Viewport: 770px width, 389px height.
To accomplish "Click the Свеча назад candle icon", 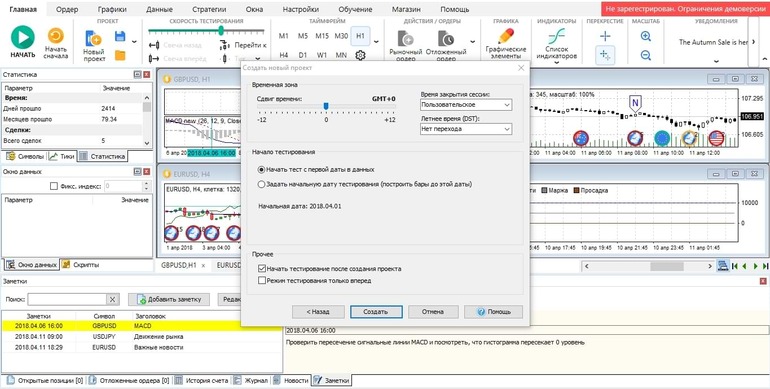I will tap(154, 45).
